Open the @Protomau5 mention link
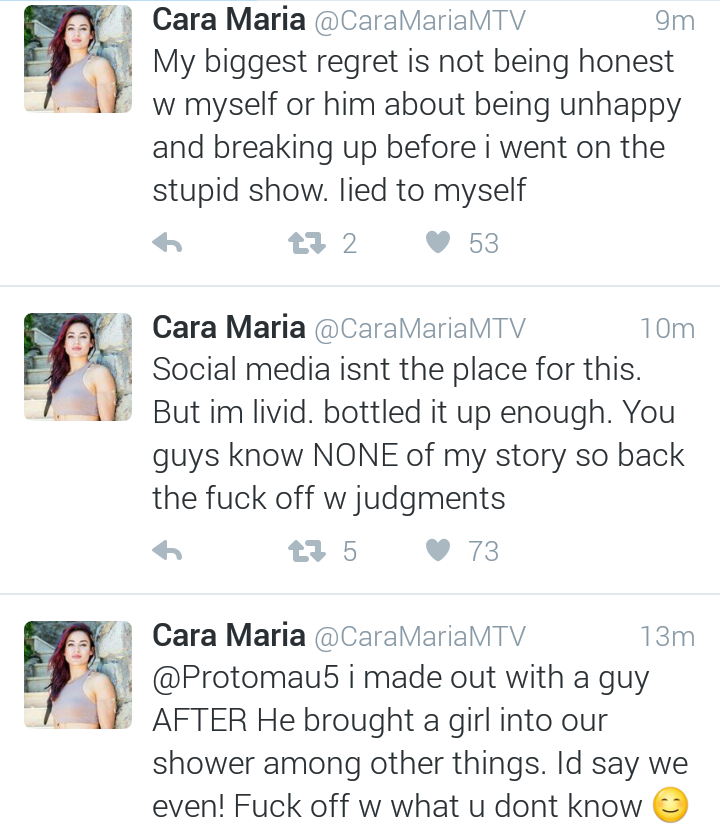This screenshot has width=720, height=827. [246, 678]
